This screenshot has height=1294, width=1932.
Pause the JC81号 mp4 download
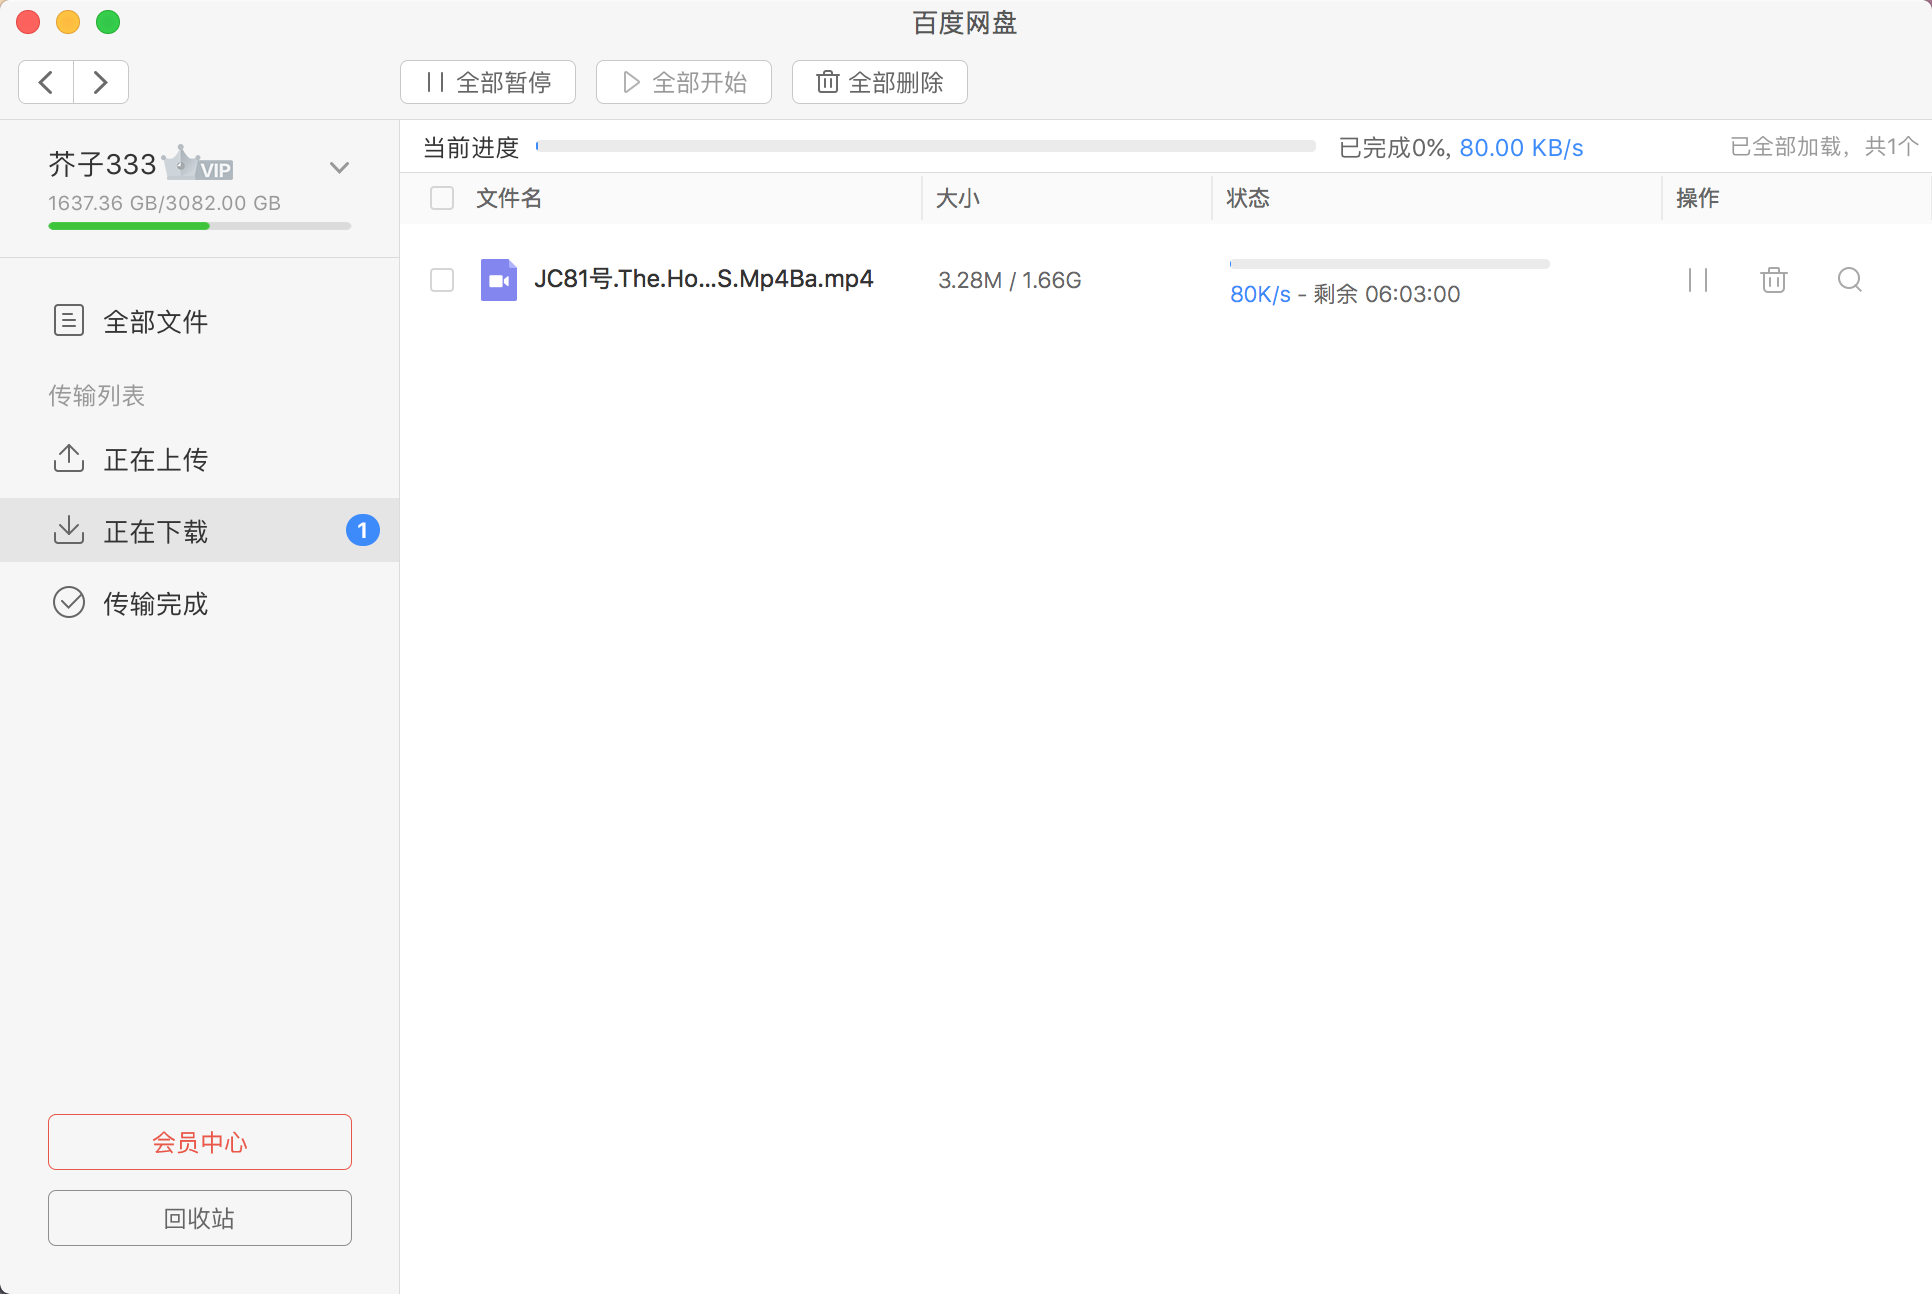click(1698, 280)
